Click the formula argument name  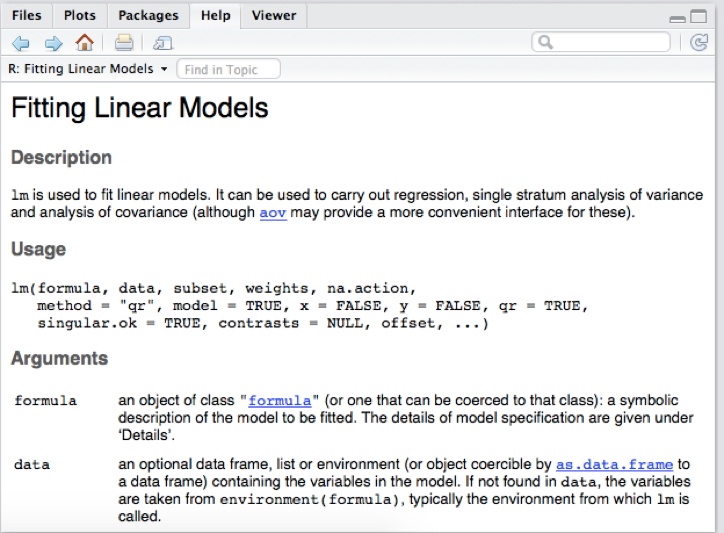pyautogui.click(x=46, y=400)
